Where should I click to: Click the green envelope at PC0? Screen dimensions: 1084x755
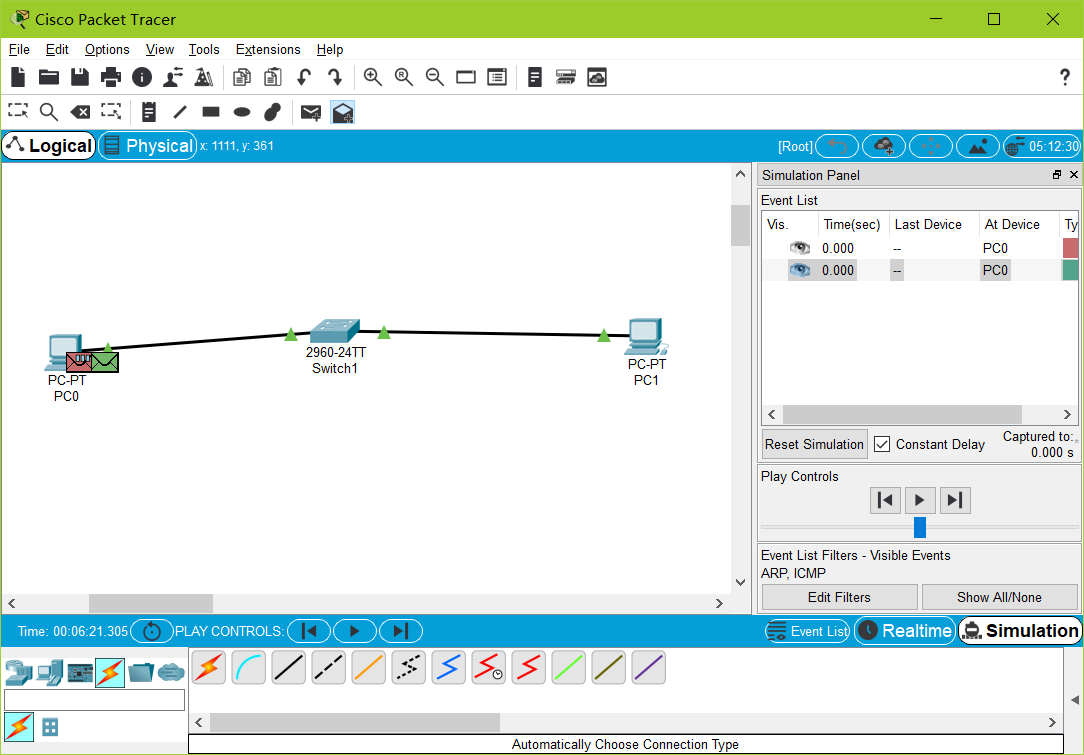(105, 362)
